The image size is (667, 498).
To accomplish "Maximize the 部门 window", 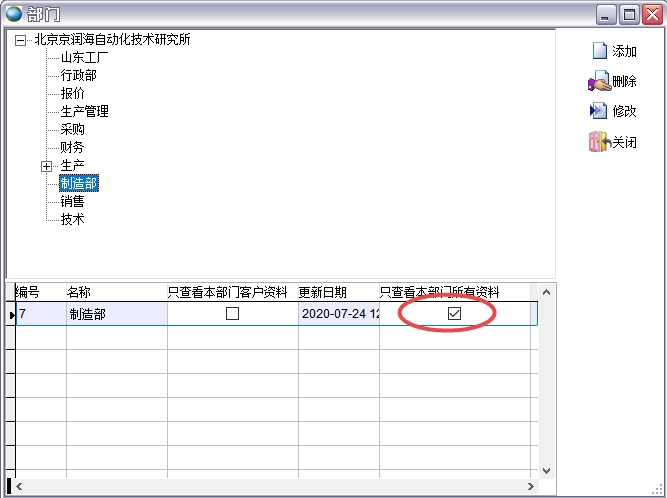I will click(629, 14).
